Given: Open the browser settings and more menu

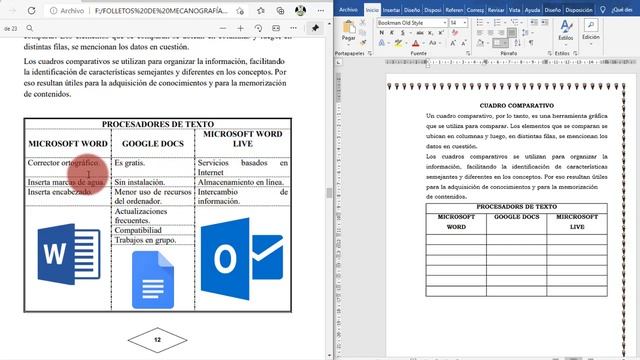Looking at the screenshot, I should pos(321,11).
